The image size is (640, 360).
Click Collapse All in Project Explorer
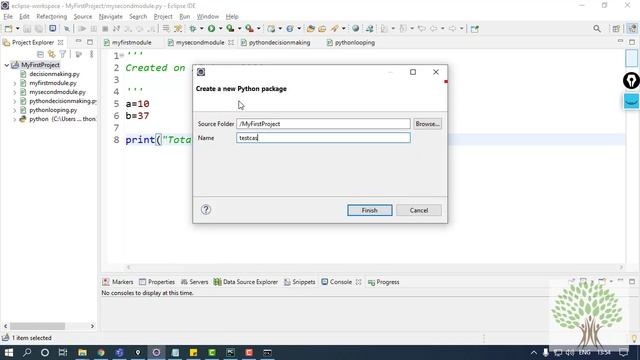tap(40, 54)
